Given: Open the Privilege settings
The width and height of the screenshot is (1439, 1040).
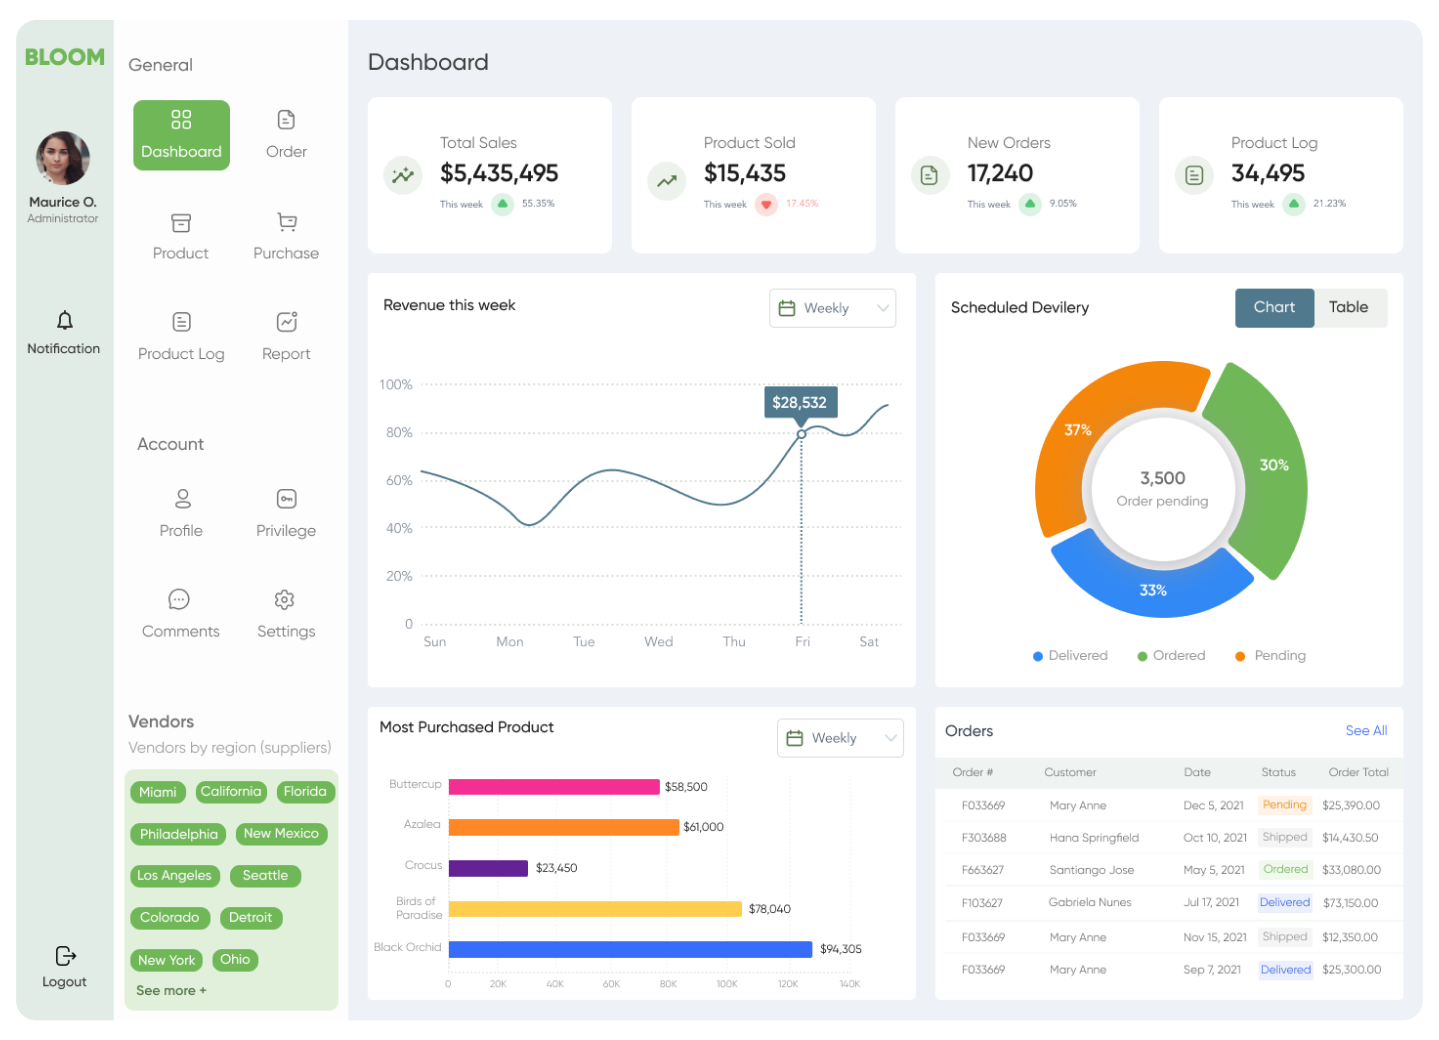Looking at the screenshot, I should (285, 513).
